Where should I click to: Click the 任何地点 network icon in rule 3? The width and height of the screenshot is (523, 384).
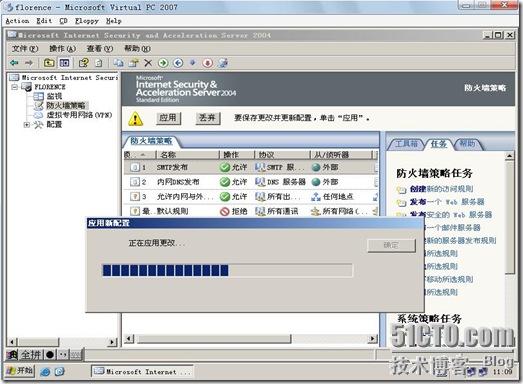[316, 197]
